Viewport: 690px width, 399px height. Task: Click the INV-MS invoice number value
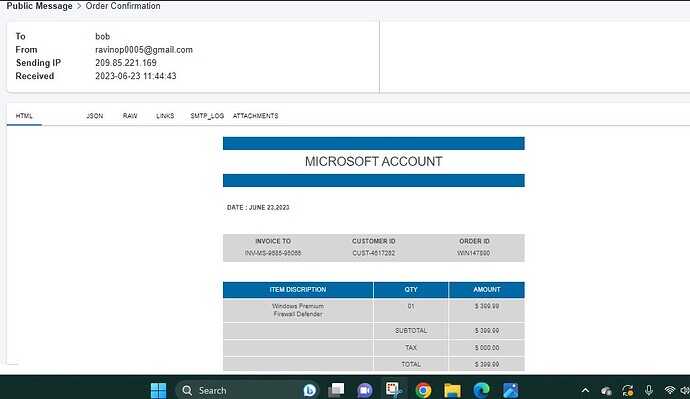[x=273, y=253]
